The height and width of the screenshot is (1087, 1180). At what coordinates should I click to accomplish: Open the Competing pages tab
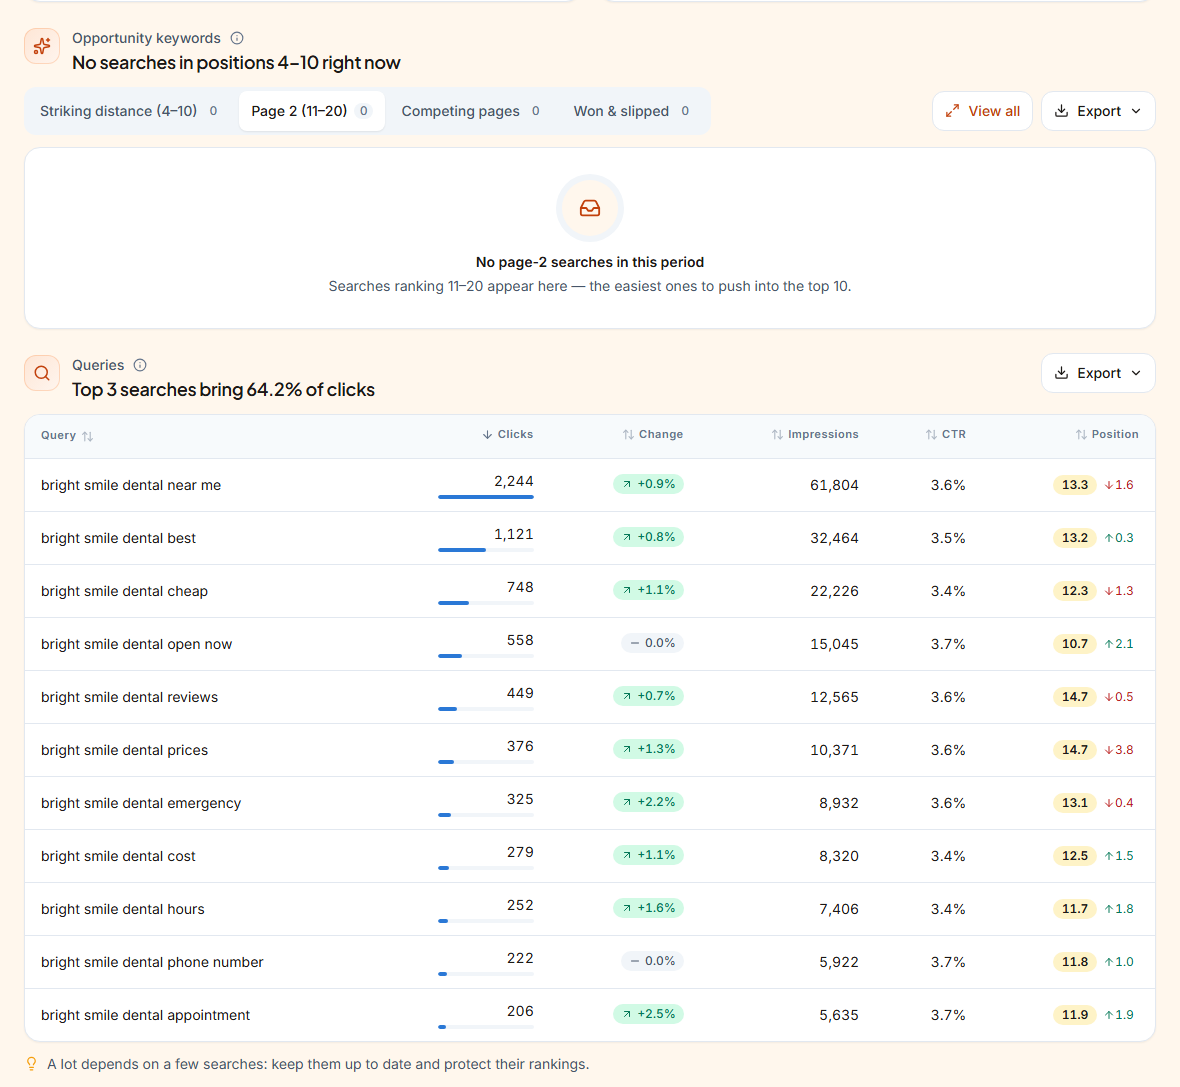point(470,111)
